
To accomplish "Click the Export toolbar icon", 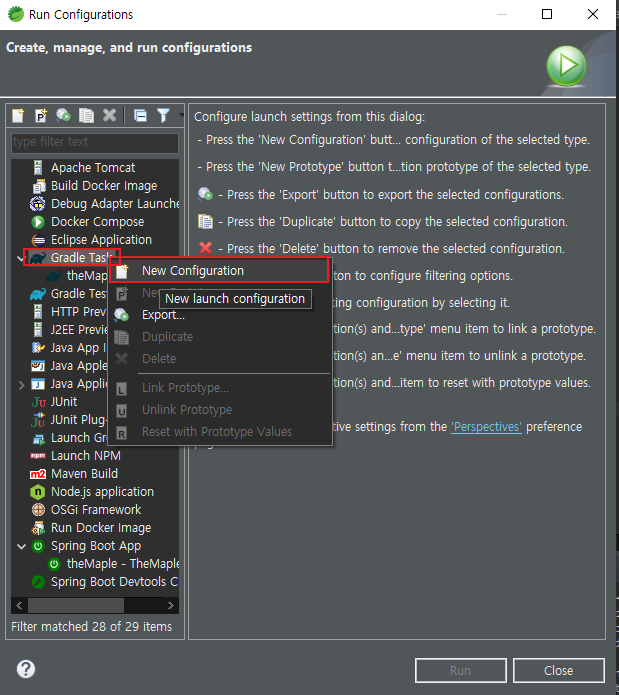I will pos(63,116).
